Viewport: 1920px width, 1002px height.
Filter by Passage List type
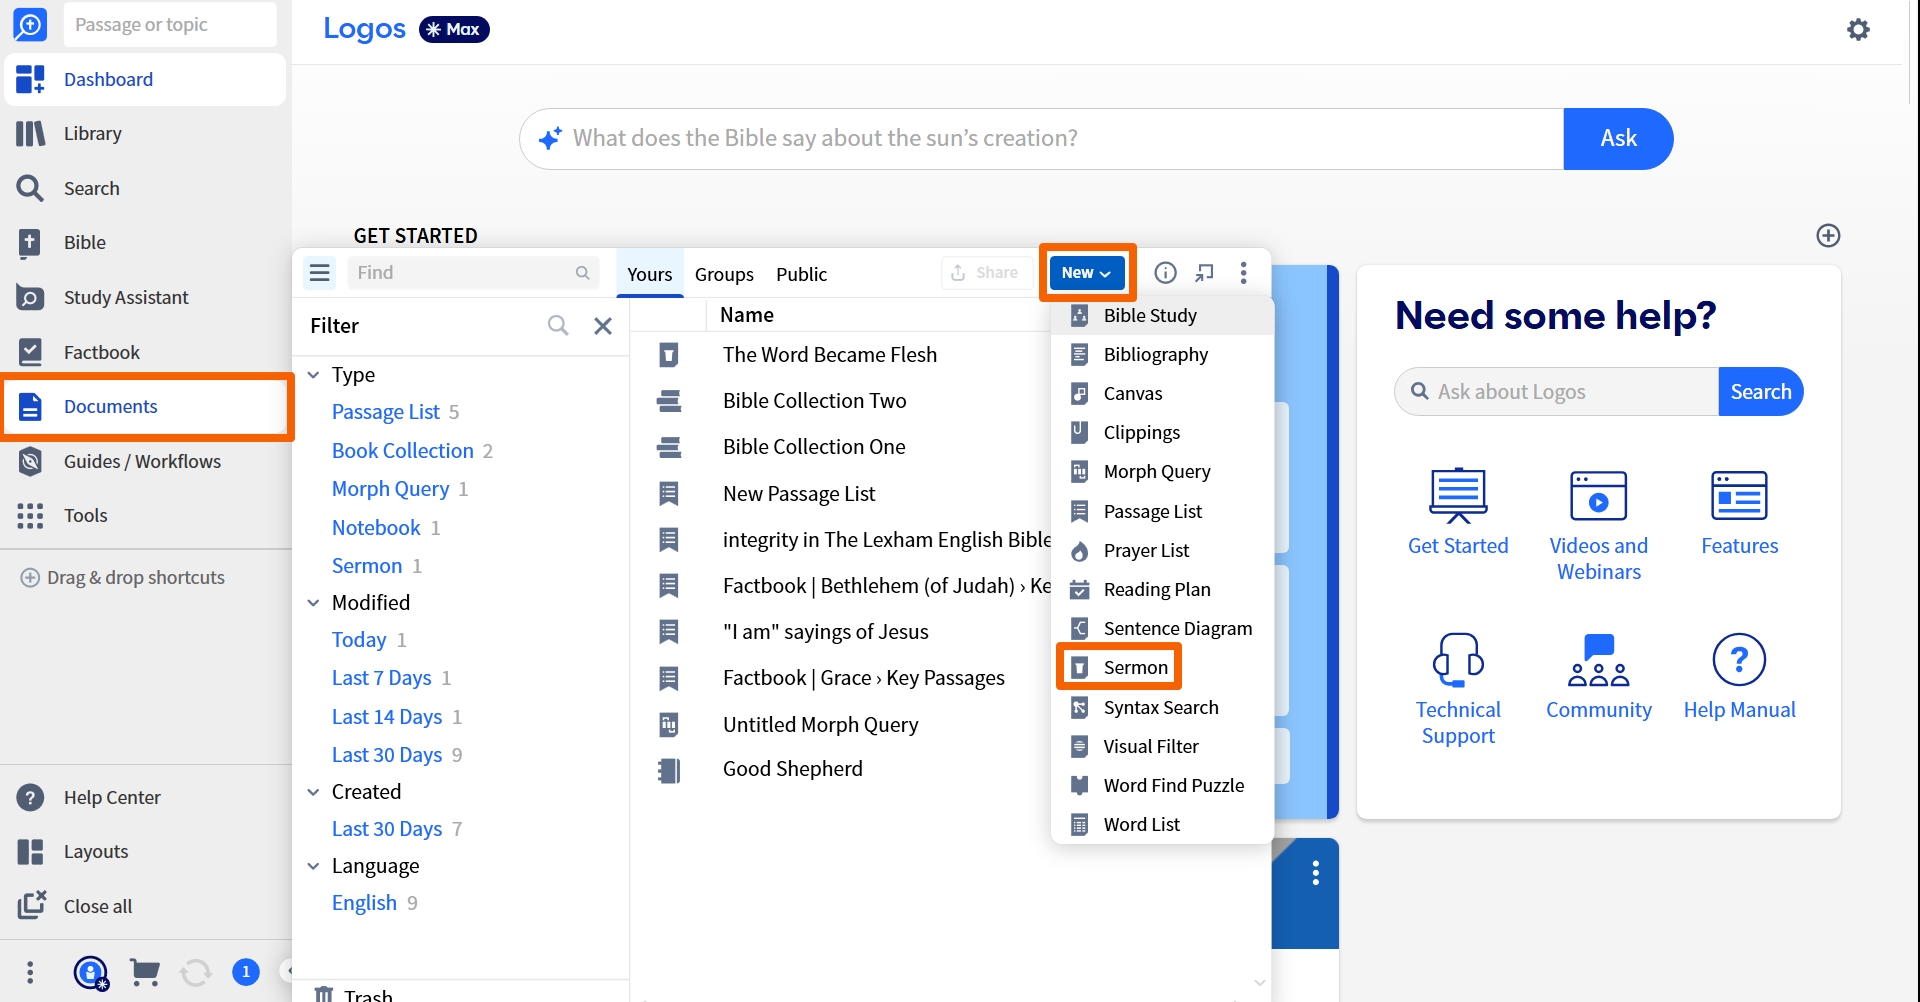coord(386,412)
